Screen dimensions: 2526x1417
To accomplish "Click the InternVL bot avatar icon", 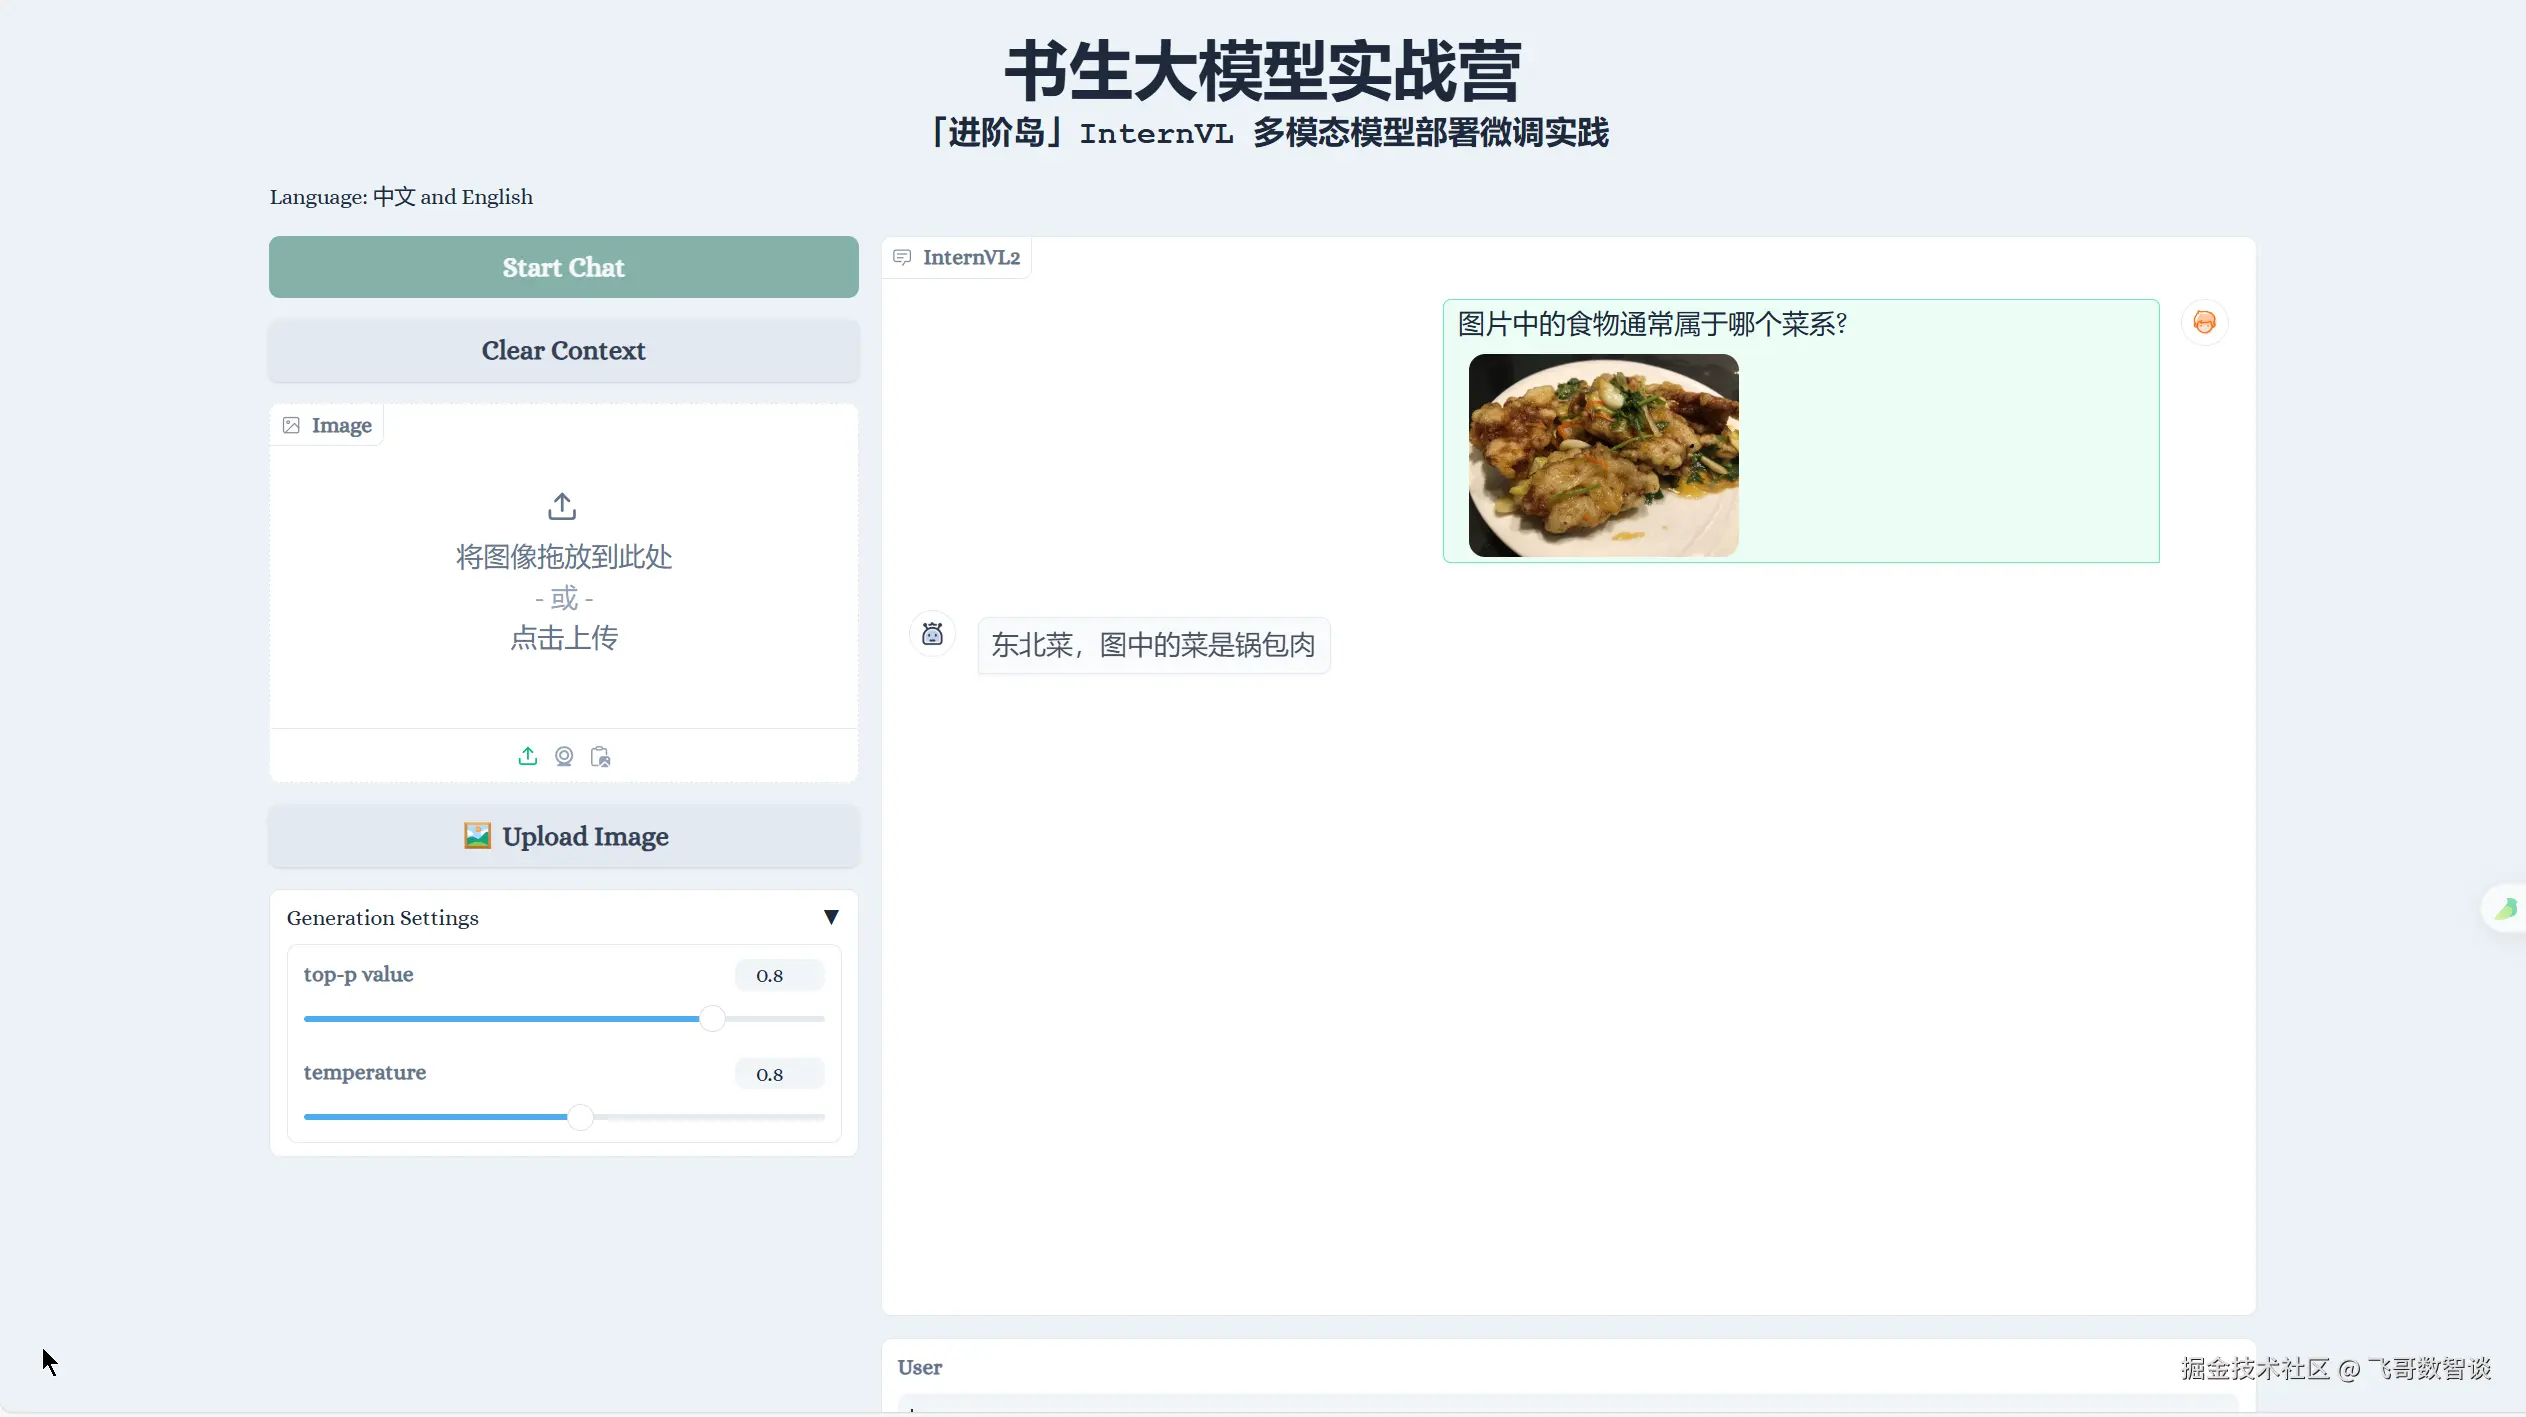I will coord(932,634).
